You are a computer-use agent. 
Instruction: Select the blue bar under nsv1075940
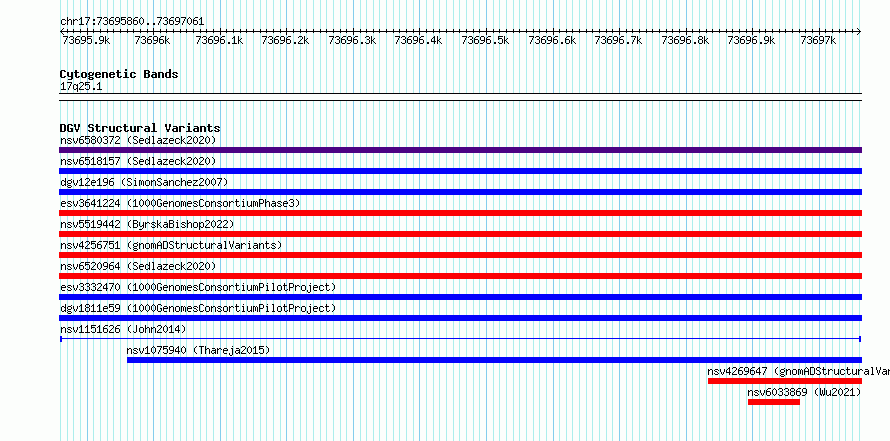click(x=494, y=360)
